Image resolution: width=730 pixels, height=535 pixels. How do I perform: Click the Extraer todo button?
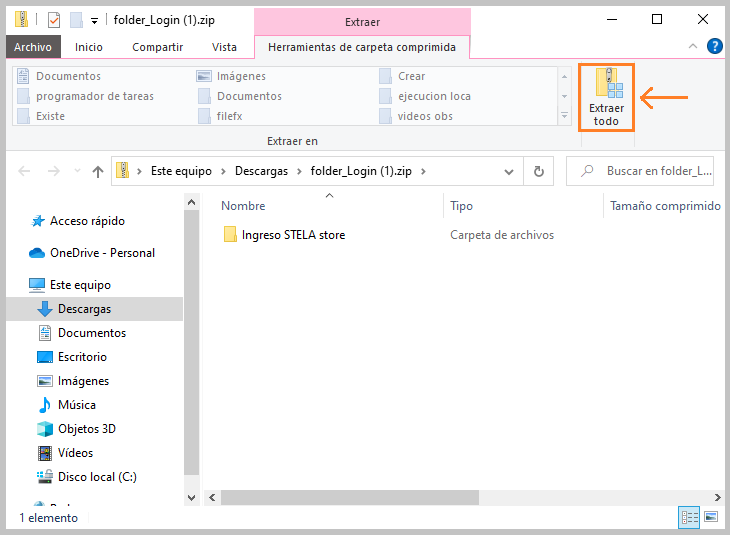click(606, 97)
